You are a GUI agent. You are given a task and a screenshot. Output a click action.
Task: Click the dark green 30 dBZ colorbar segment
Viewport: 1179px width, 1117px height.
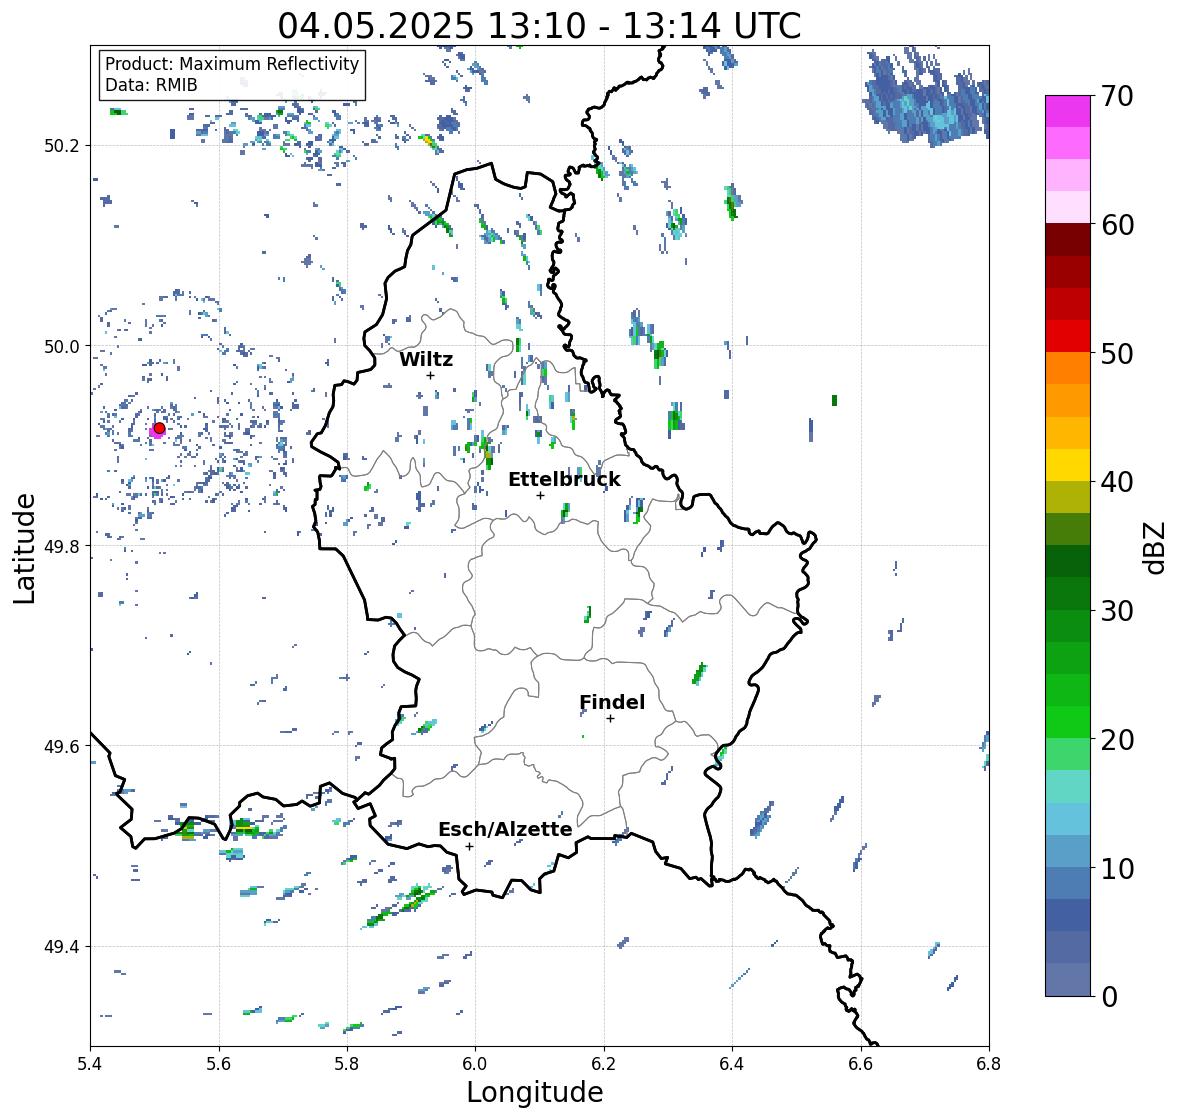pos(1068,593)
